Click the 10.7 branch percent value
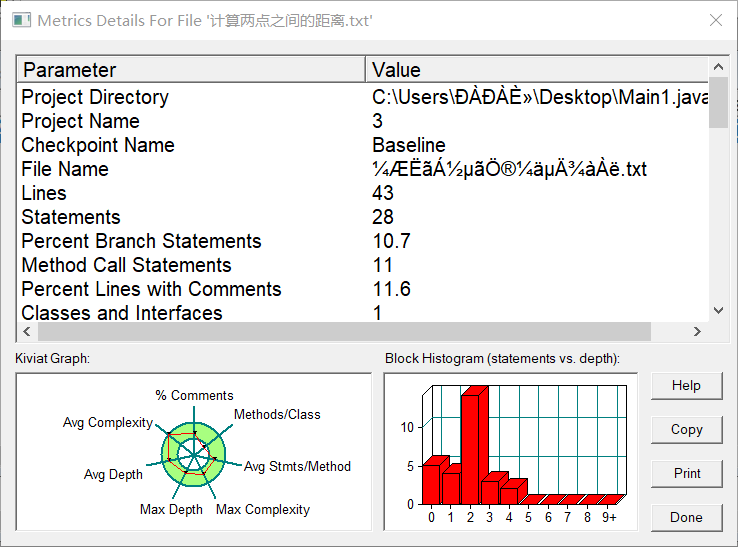The height and width of the screenshot is (547, 738). click(x=392, y=241)
